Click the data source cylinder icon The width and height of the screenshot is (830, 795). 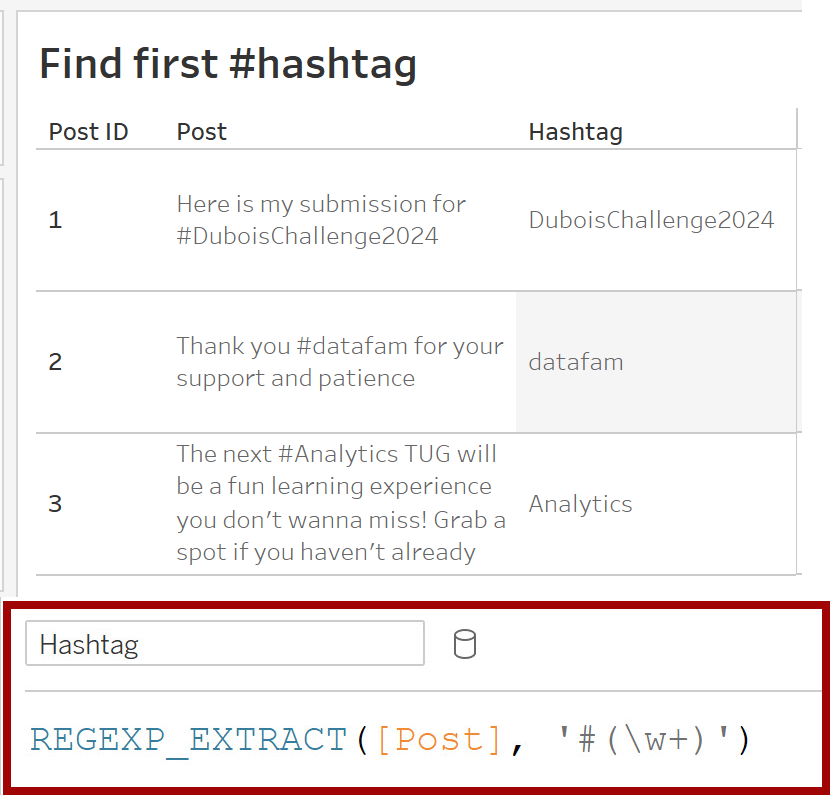(465, 644)
